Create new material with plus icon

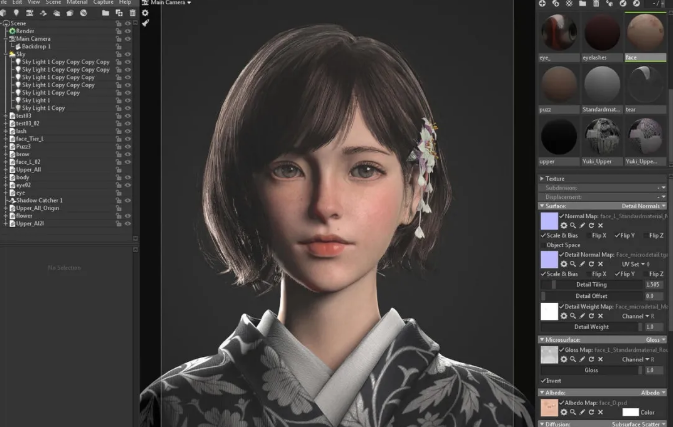[542, 3]
